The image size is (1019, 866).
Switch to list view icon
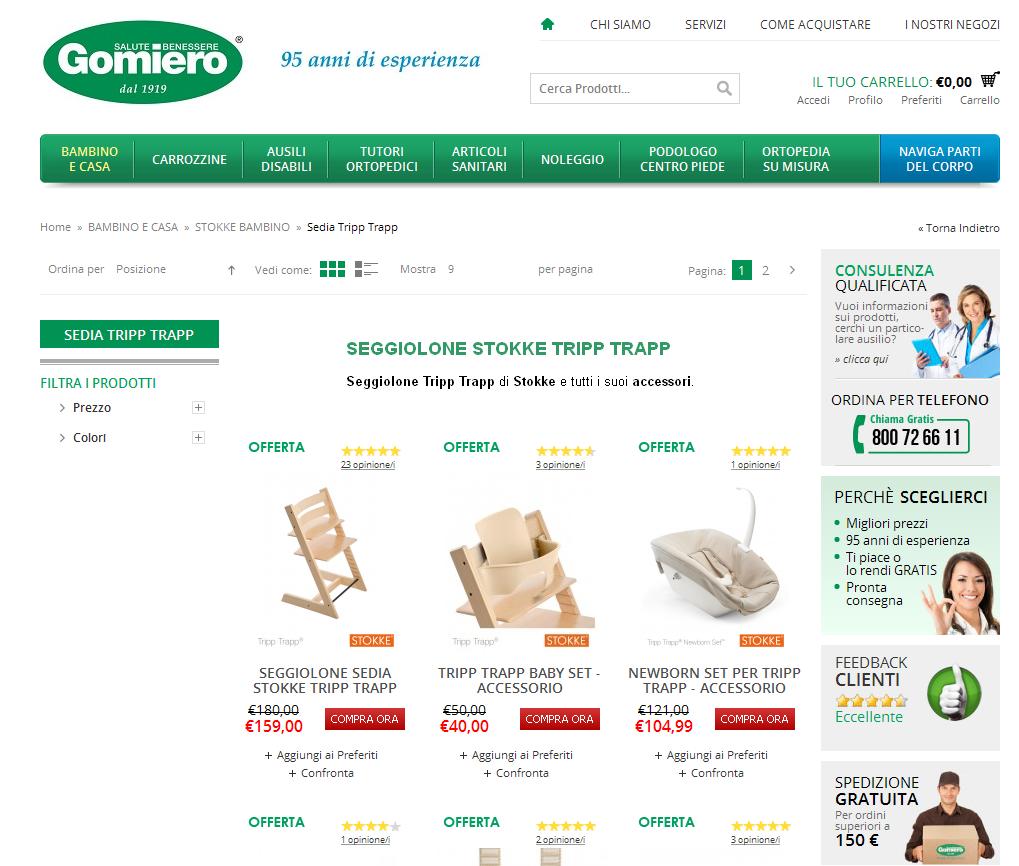coord(367,269)
